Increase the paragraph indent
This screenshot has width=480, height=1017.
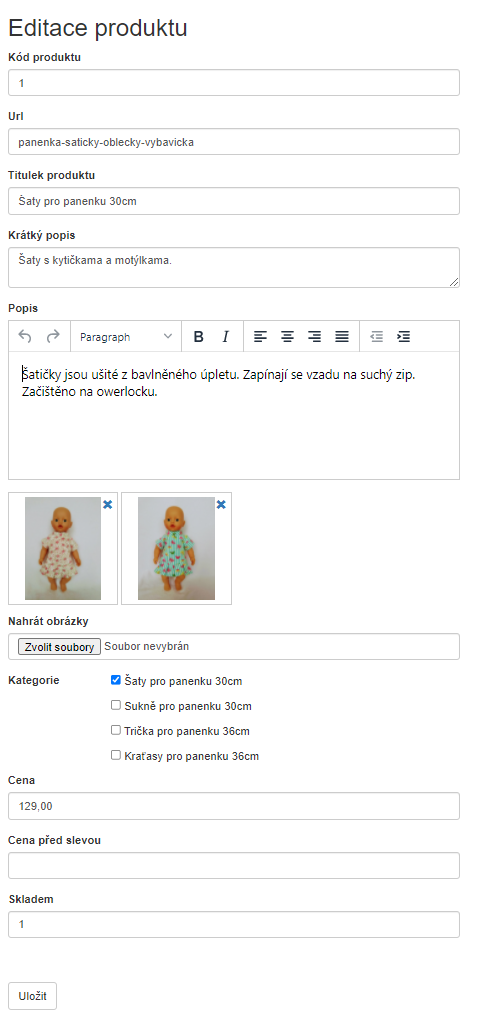tap(403, 337)
